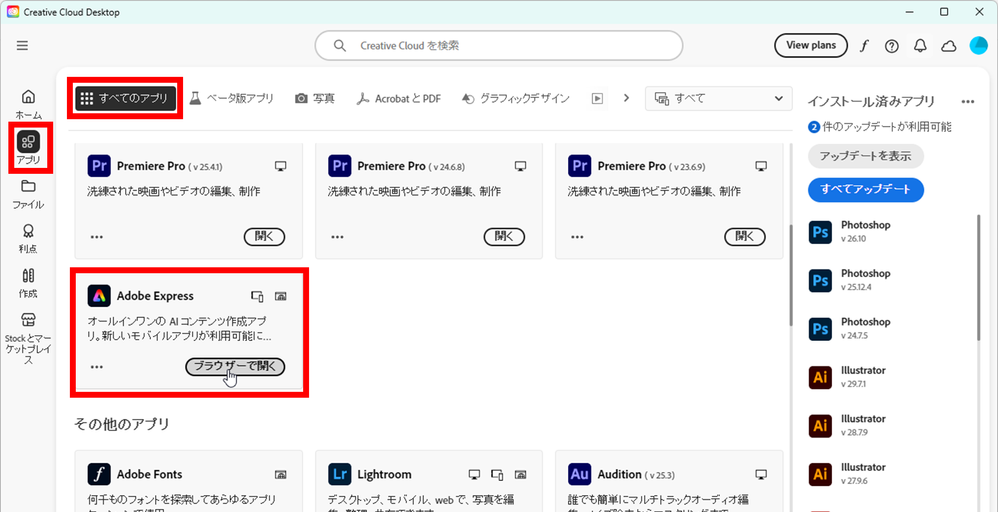Click the mobile device icon on Adobe Express

click(257, 296)
